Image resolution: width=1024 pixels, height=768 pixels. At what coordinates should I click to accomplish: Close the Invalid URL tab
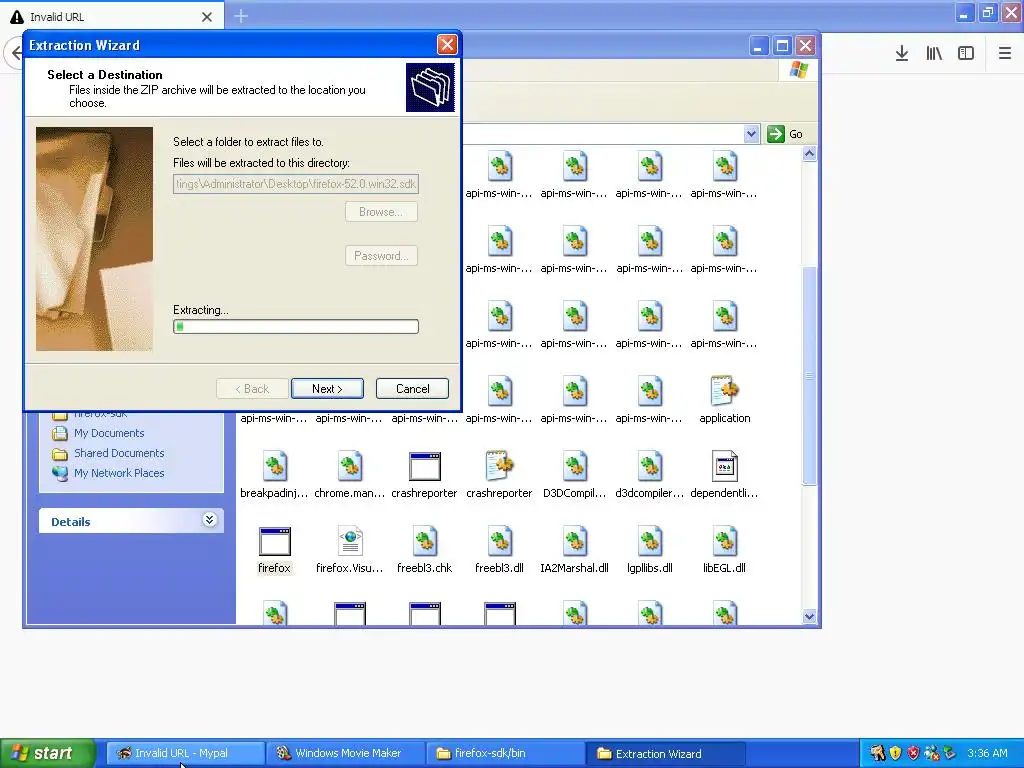point(207,17)
